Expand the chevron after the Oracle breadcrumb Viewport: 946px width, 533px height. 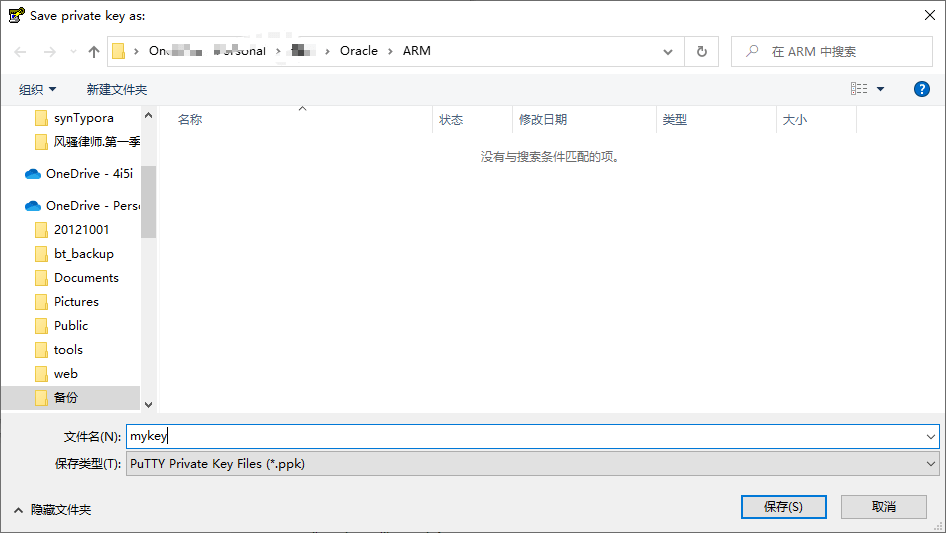(x=390, y=51)
